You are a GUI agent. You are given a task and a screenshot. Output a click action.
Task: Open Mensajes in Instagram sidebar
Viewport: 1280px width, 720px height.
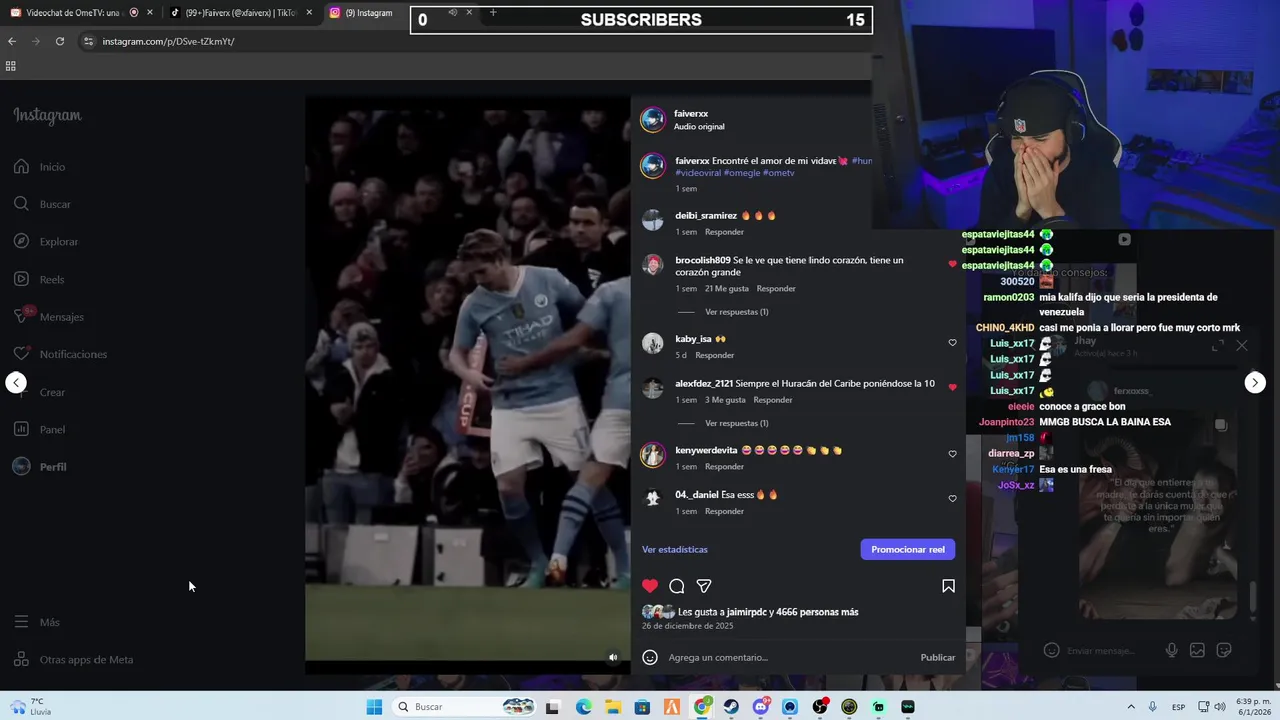[49, 316]
